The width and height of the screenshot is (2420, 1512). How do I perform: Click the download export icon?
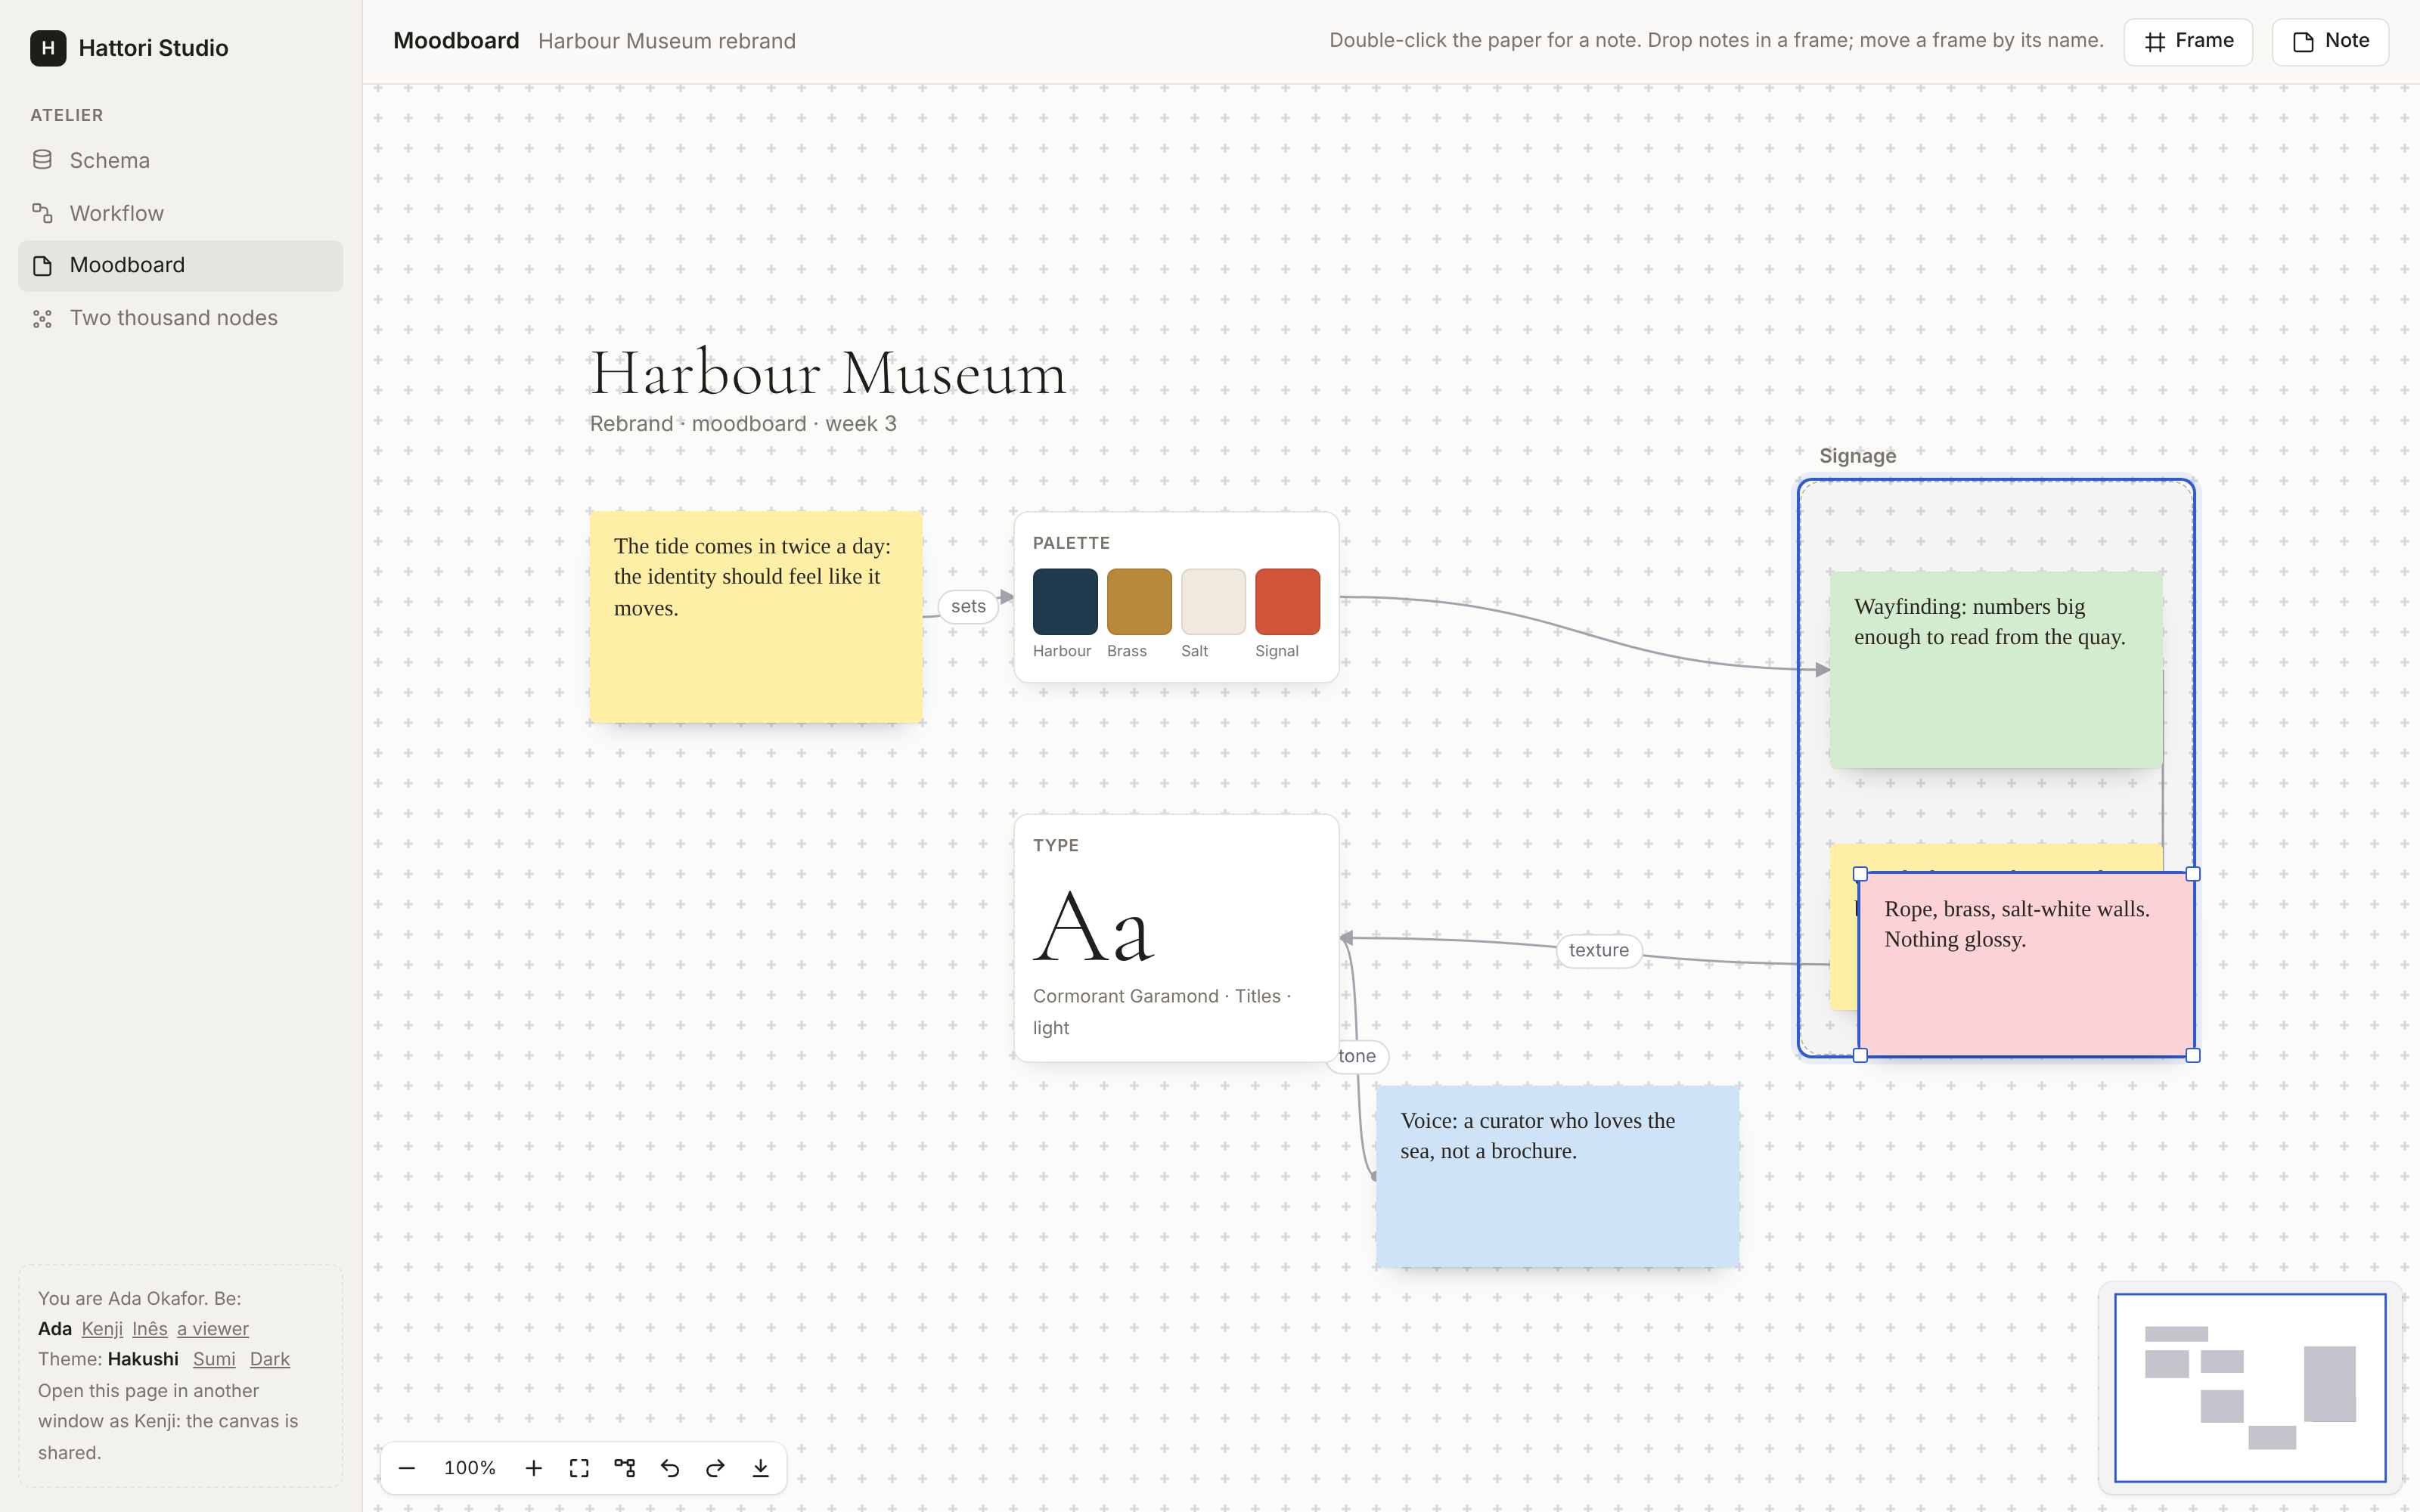coord(761,1468)
